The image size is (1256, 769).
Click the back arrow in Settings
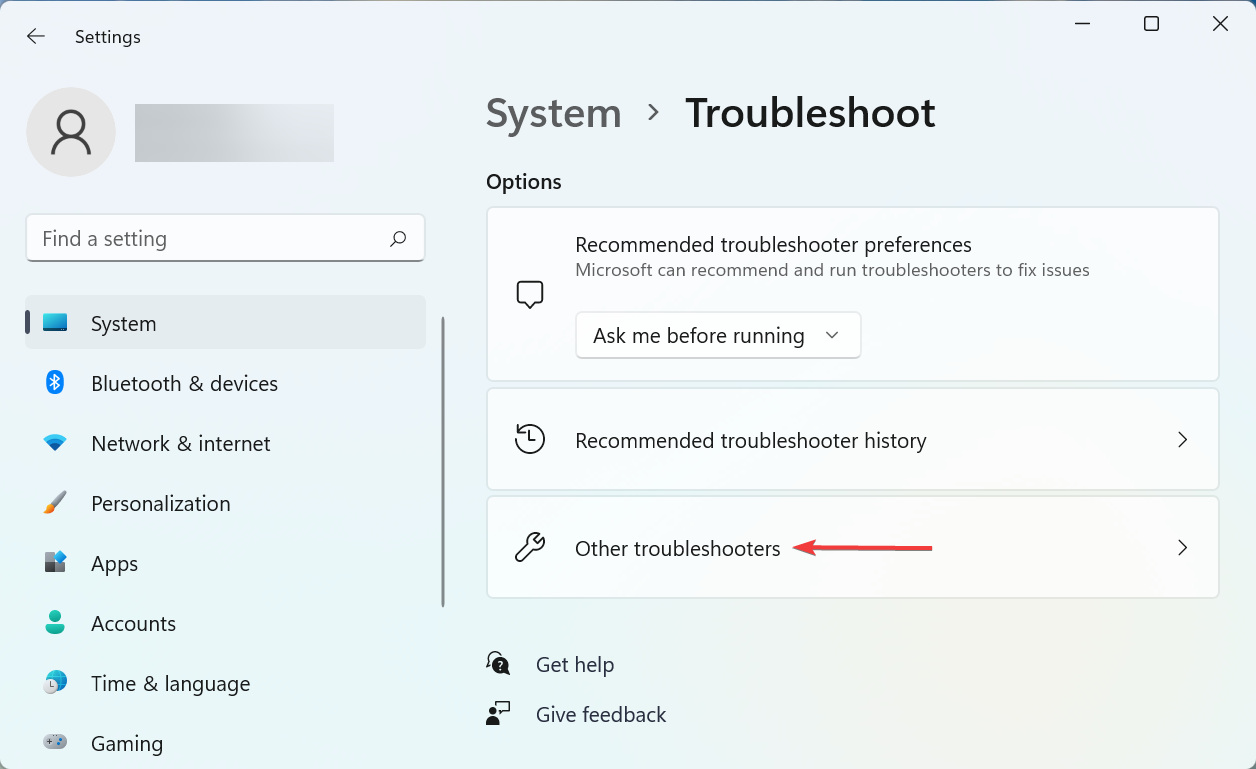(36, 37)
